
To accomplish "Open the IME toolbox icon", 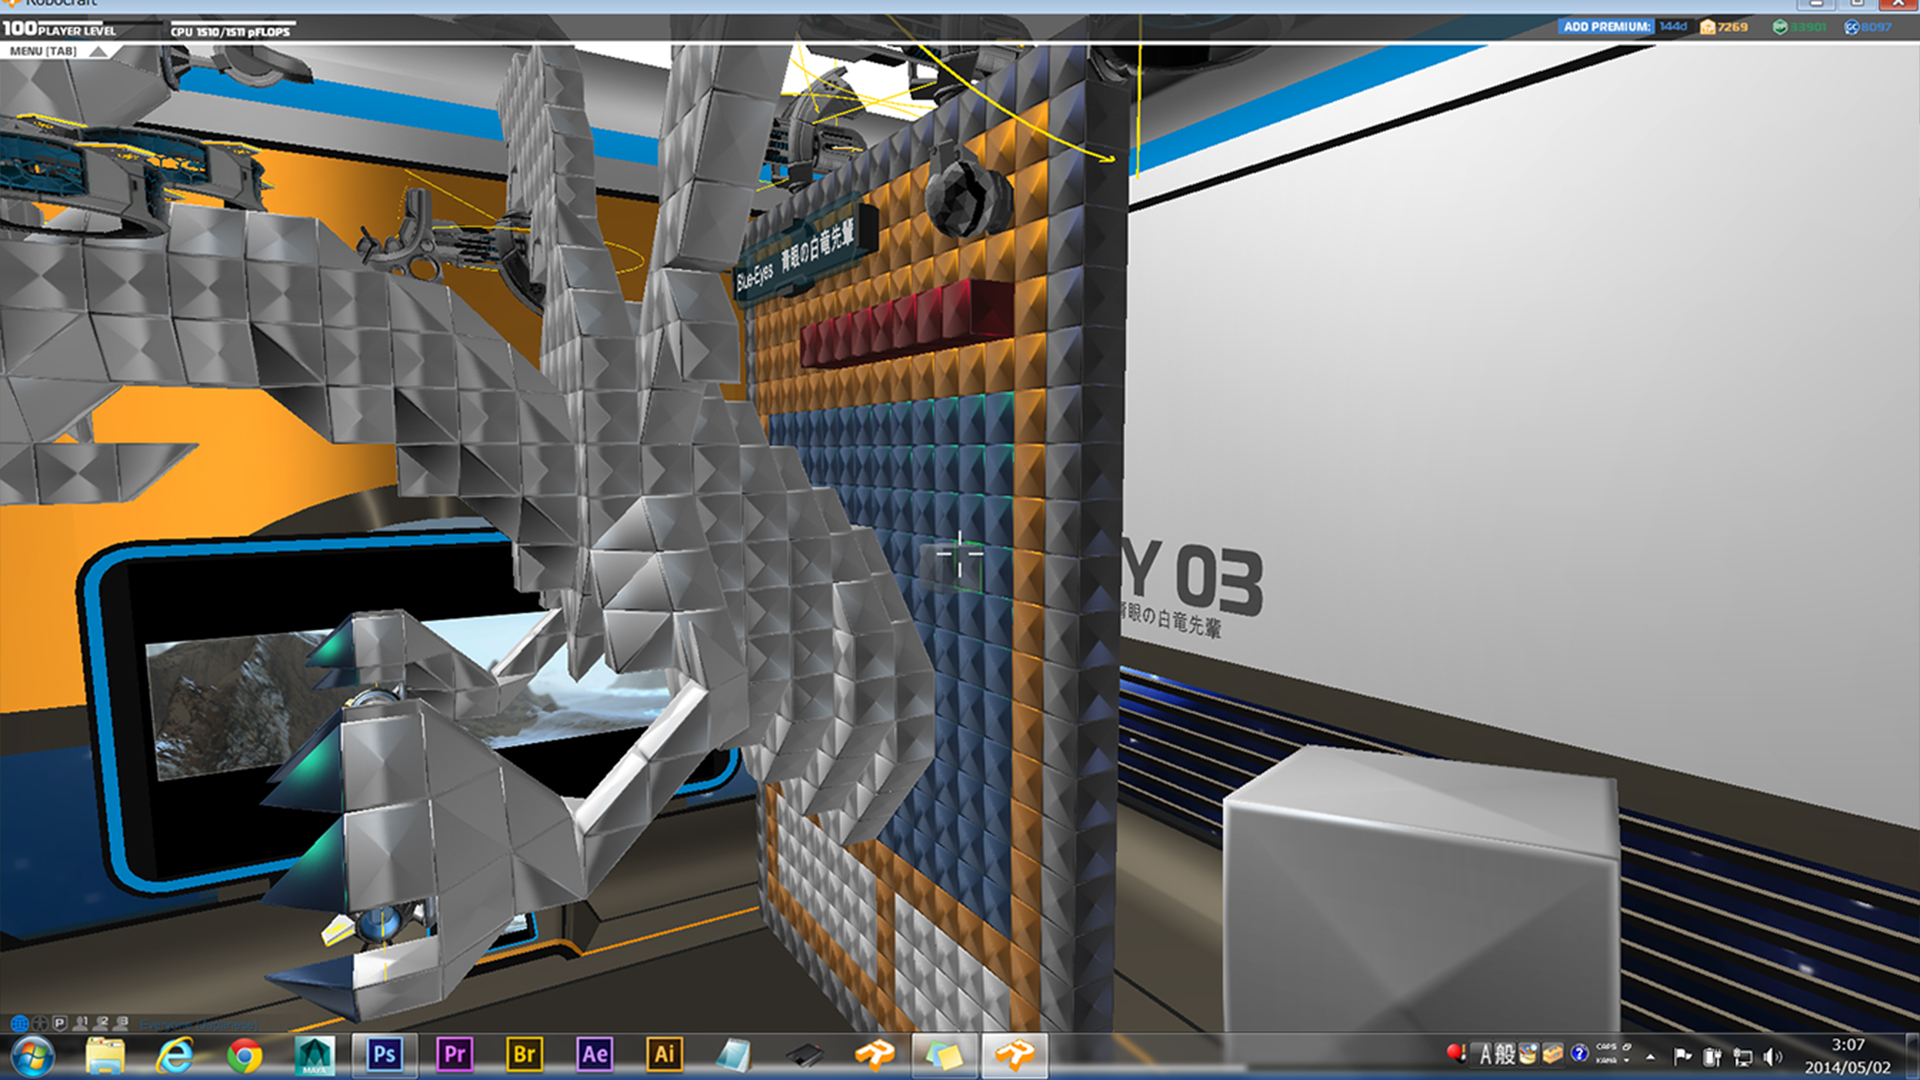I will pos(1553,1054).
